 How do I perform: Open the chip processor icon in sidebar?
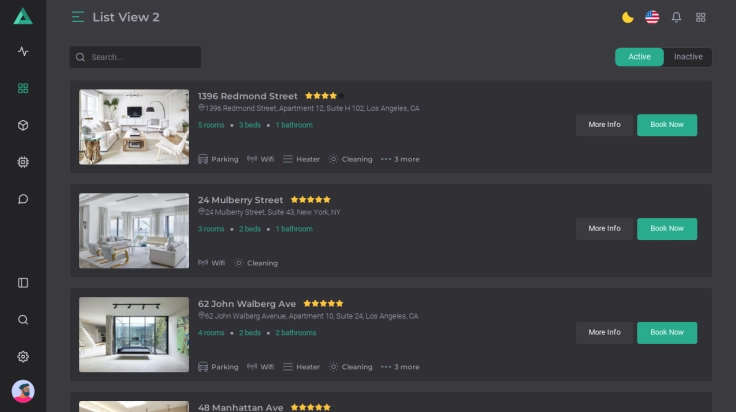pyautogui.click(x=23, y=162)
